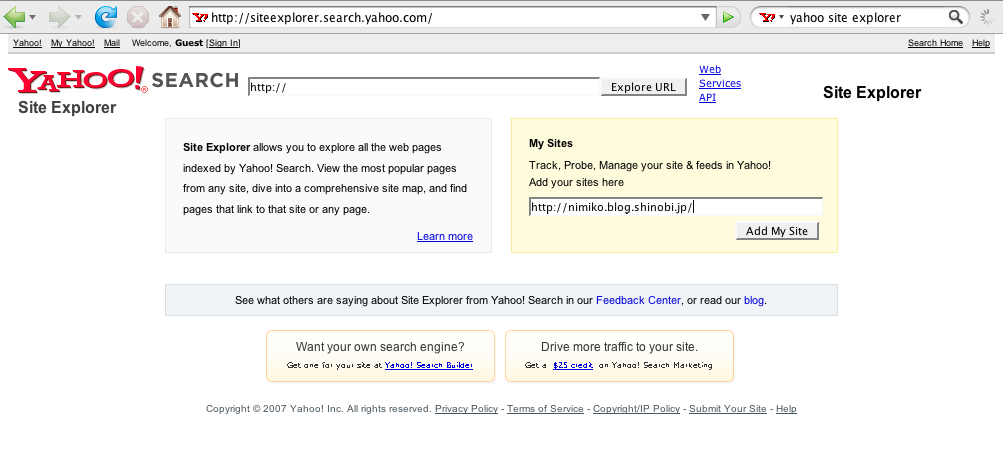This screenshot has width=1003, height=469.
Task: Open the search engine selector dropdown
Action: coord(771,18)
